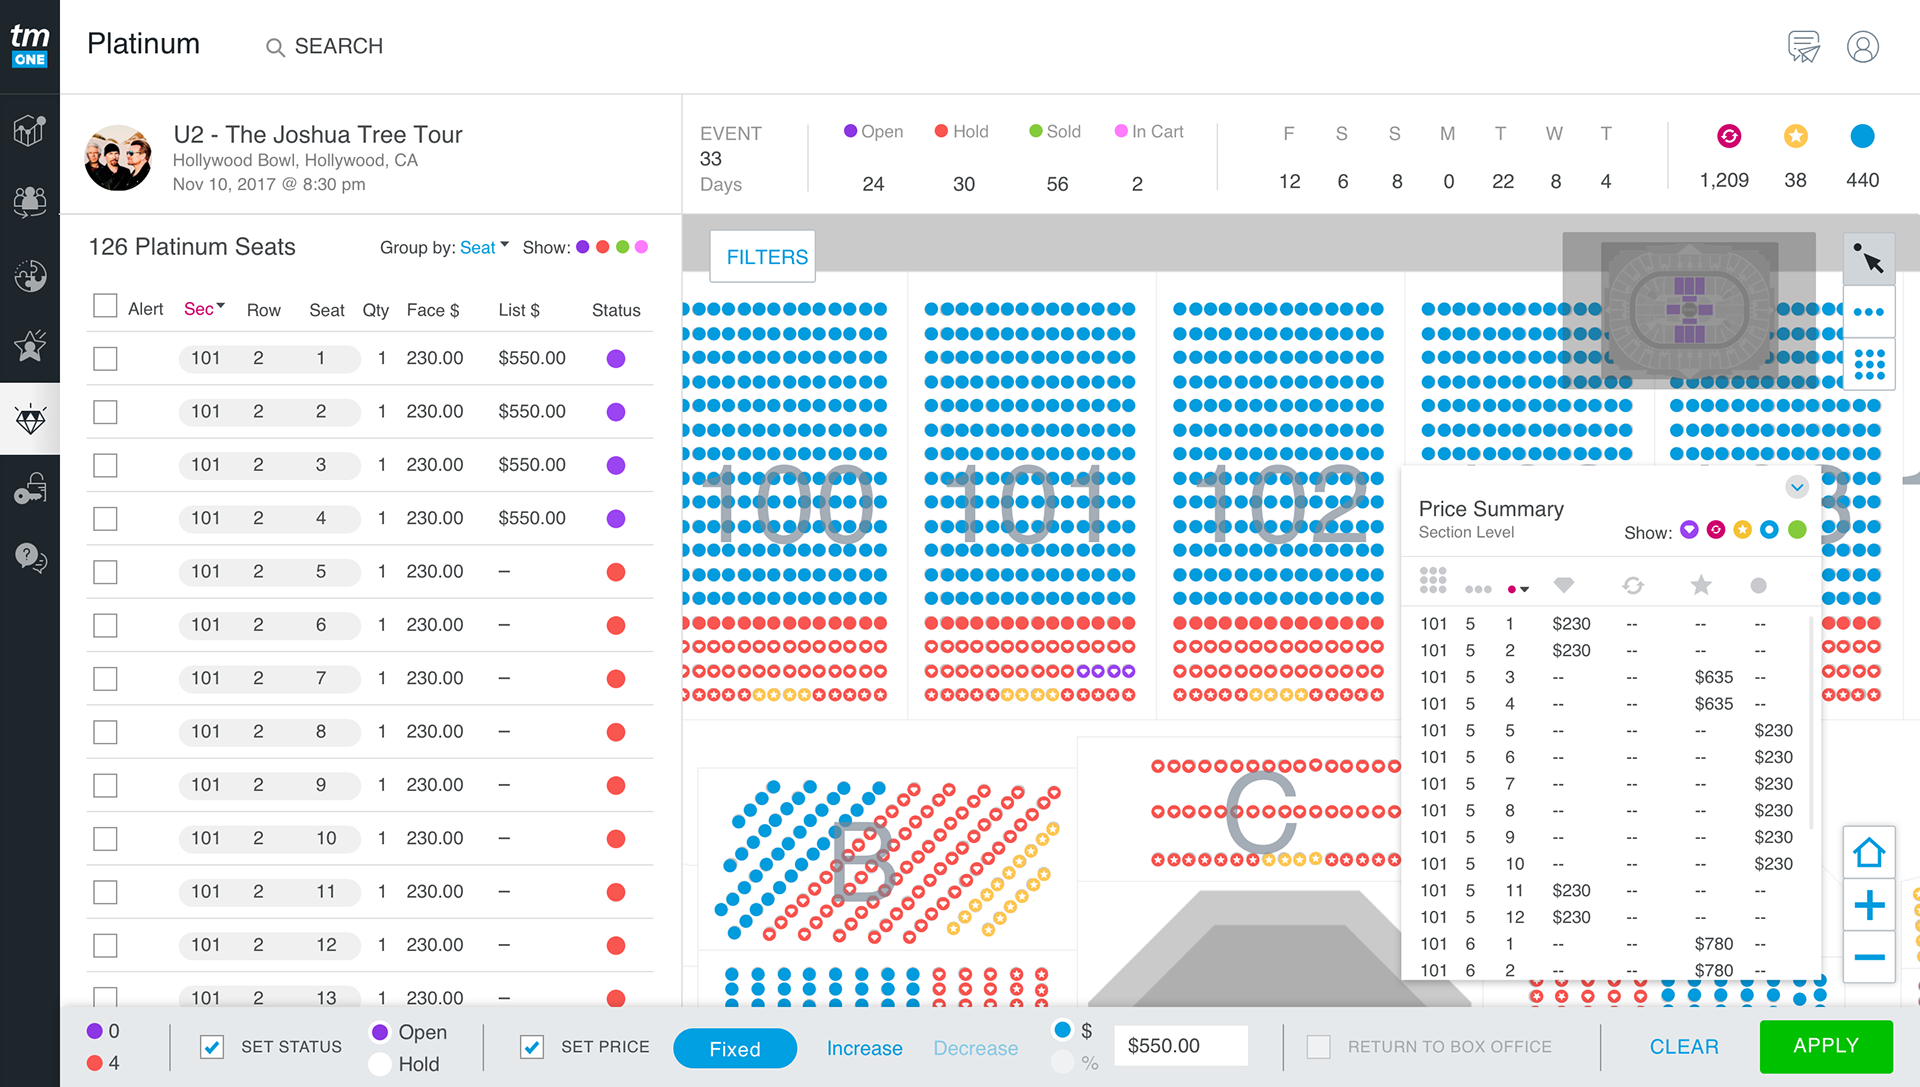
Task: Select the Hold status radio button
Action: pyautogui.click(x=380, y=1064)
